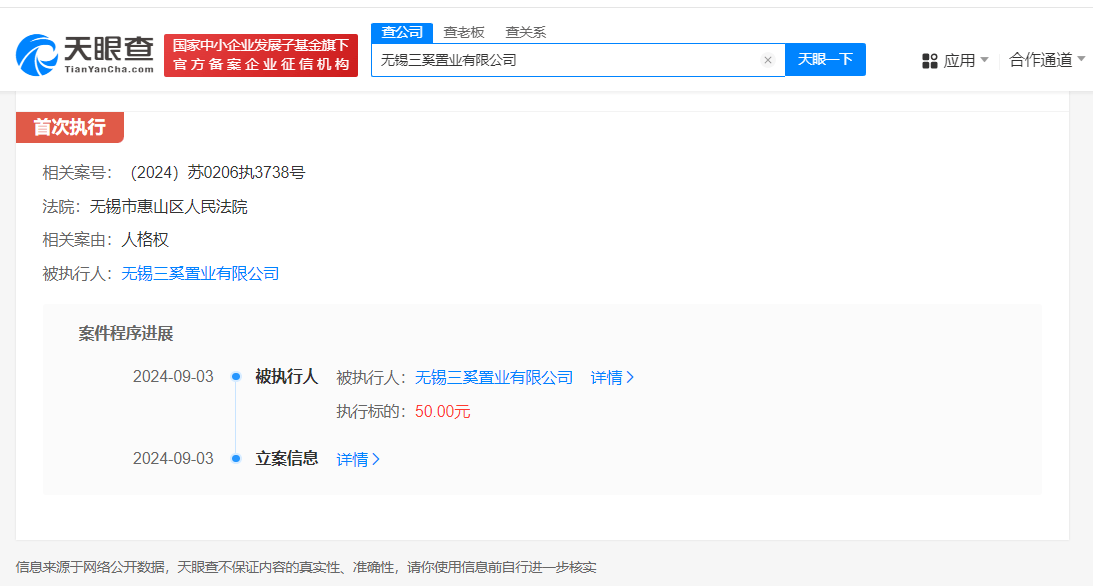
Task: Switch to the 查公司 tab
Action: tap(402, 32)
